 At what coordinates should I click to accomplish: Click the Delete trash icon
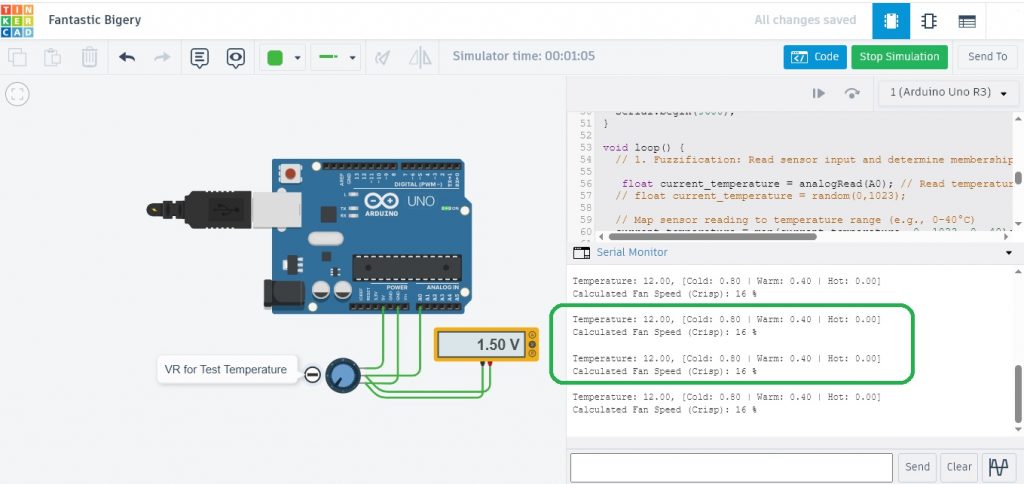[x=89, y=57]
